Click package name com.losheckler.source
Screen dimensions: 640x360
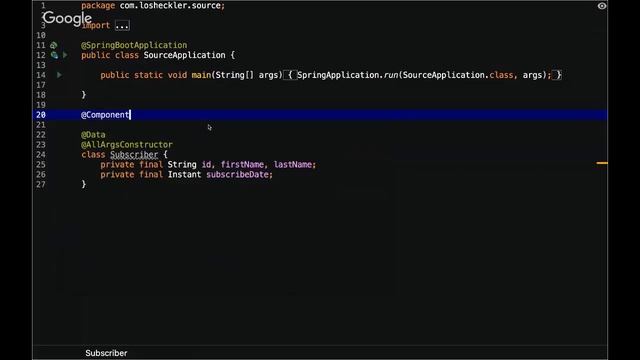pyautogui.click(x=170, y=6)
